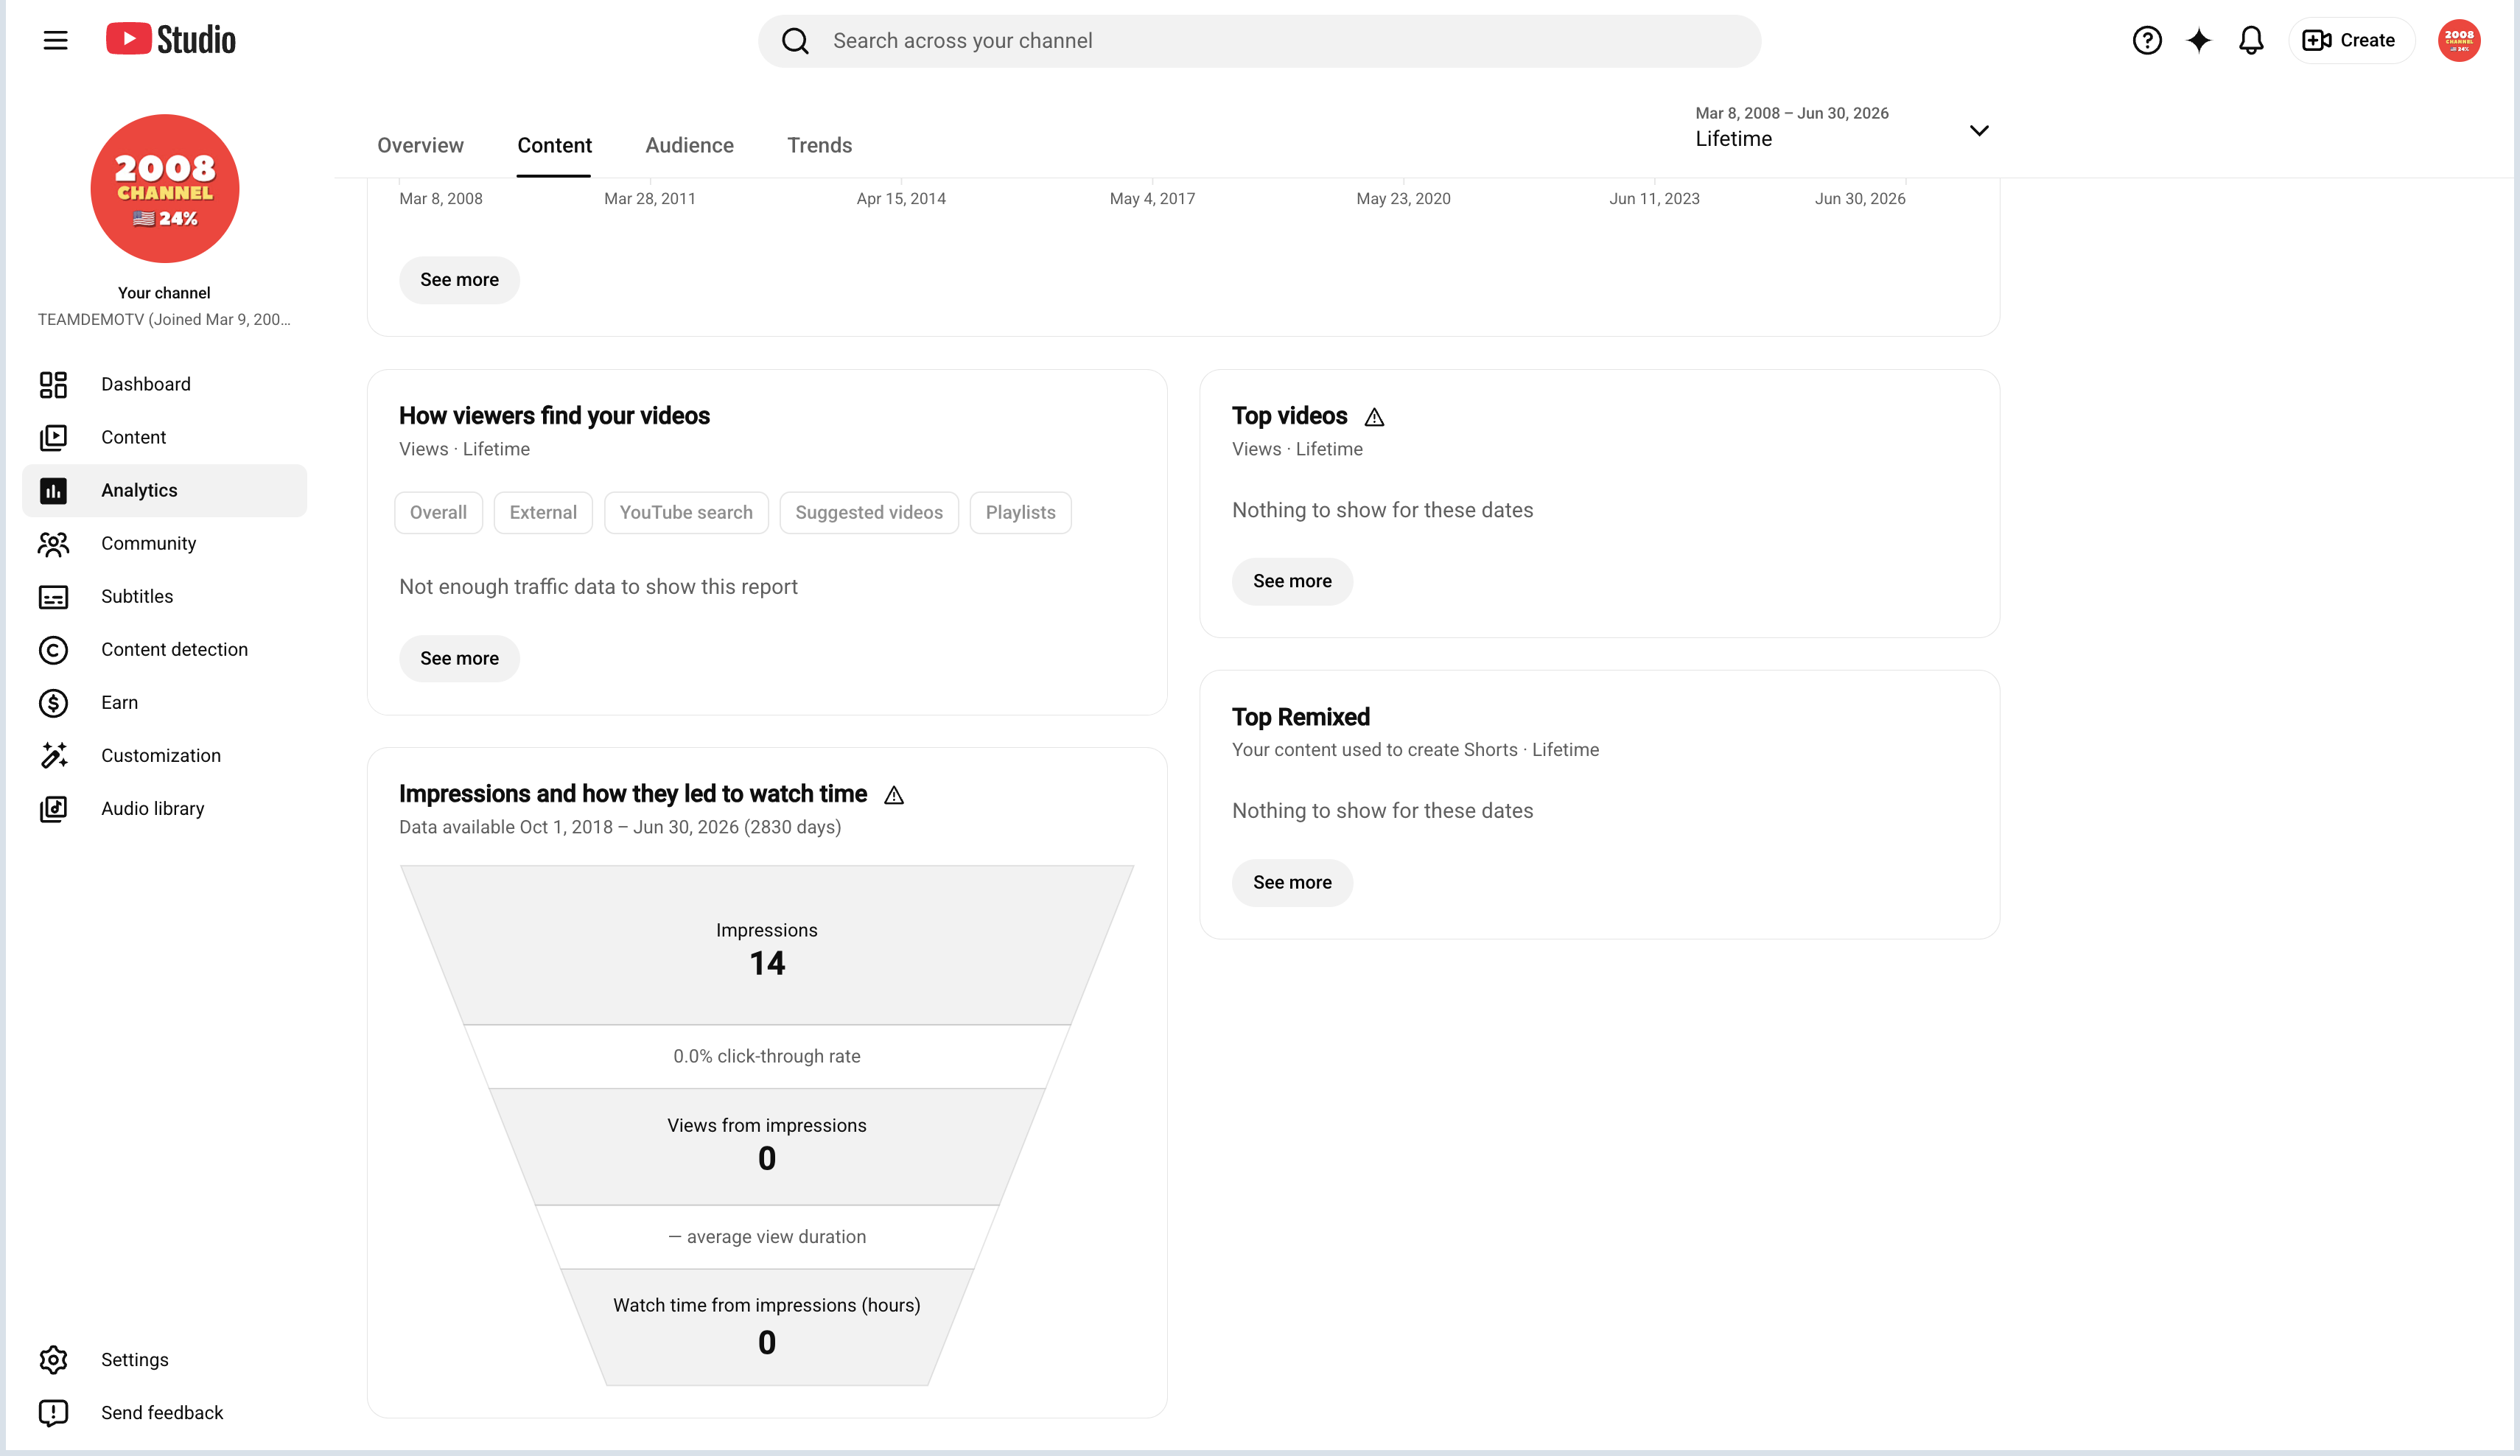Open the hamburger navigation menu
Screen dimensions: 2520x1456
coord(55,40)
